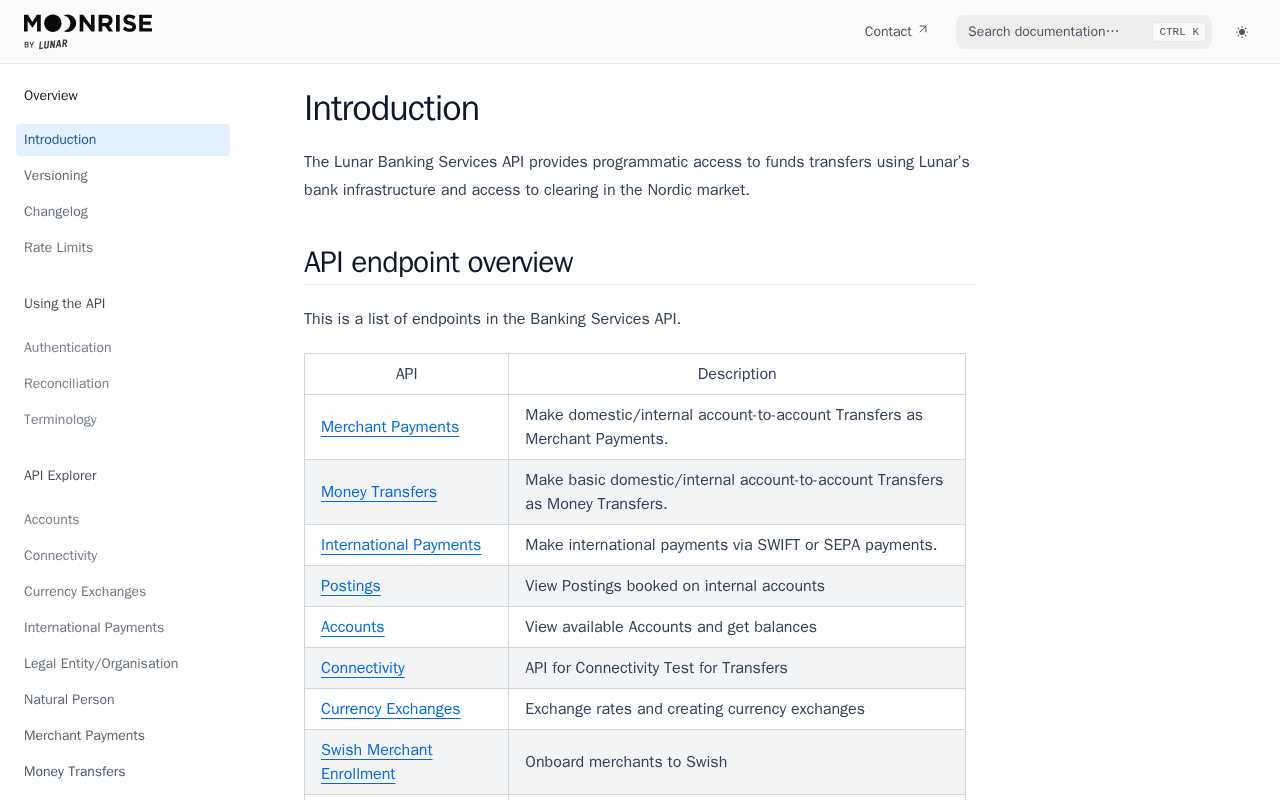Click the Postings link in table
The image size is (1280, 800).
click(351, 586)
